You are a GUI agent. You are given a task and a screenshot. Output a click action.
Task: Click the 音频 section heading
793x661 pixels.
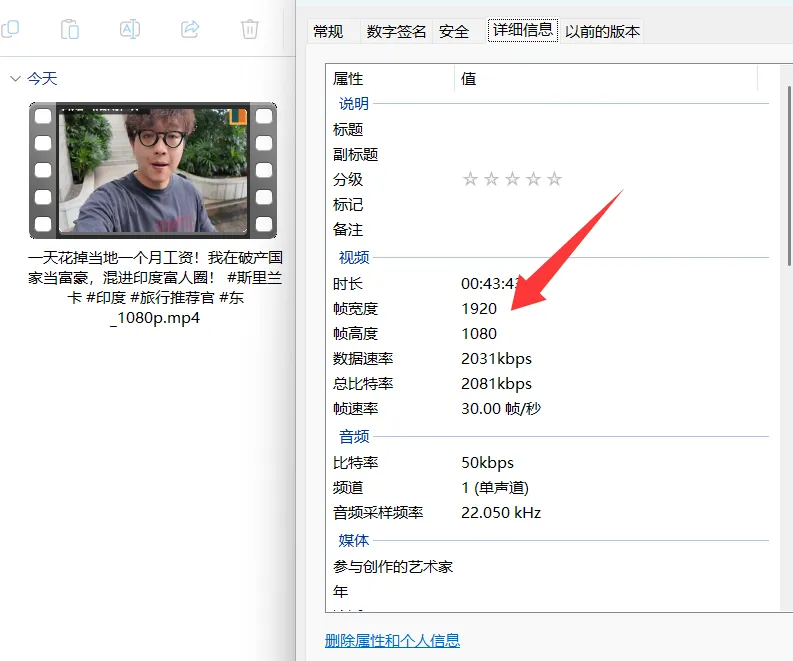(354, 437)
